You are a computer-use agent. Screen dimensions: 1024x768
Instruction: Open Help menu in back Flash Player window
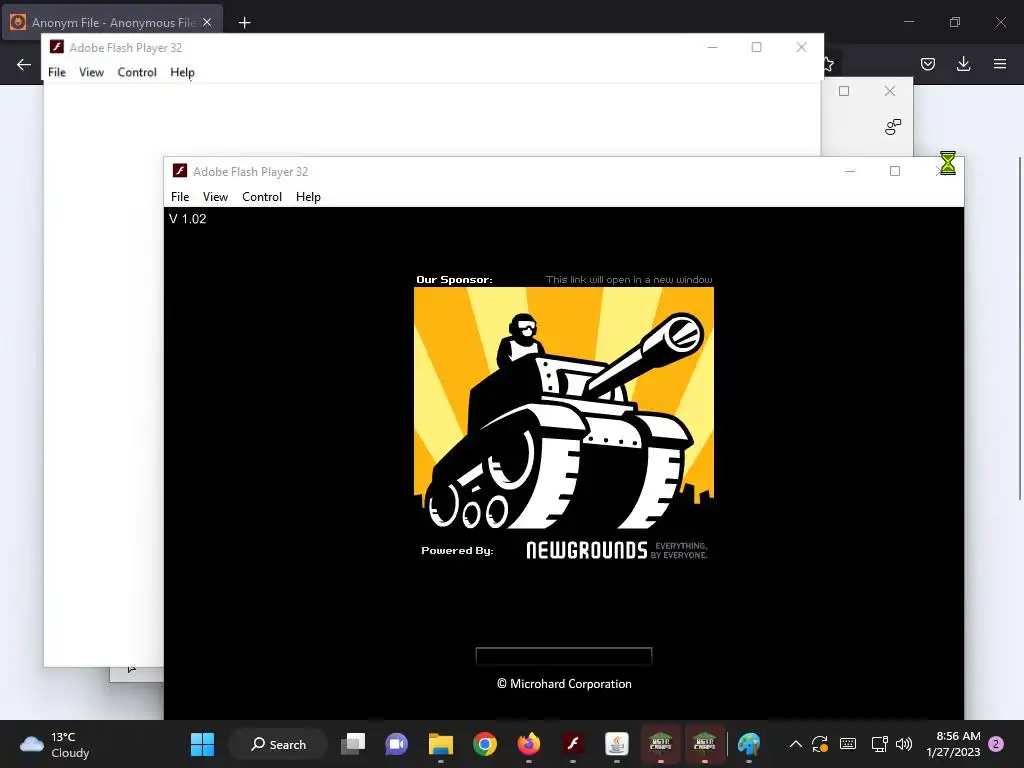tap(182, 72)
